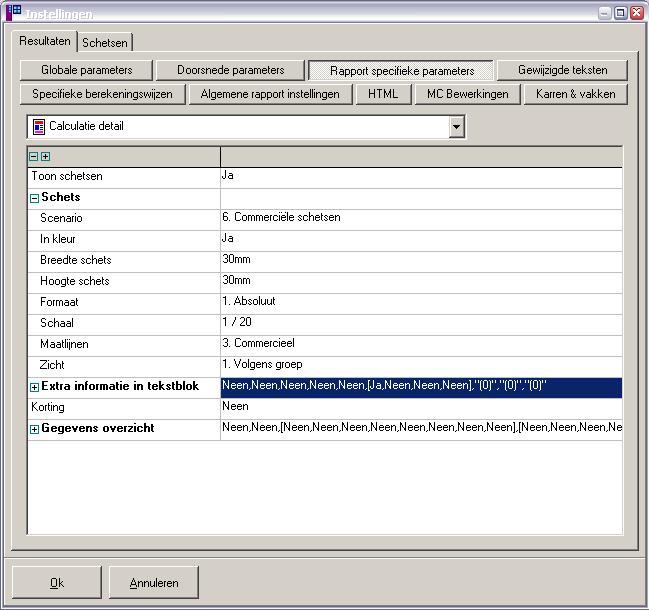Open the Calculatie detail dropdown arrow

(456, 127)
